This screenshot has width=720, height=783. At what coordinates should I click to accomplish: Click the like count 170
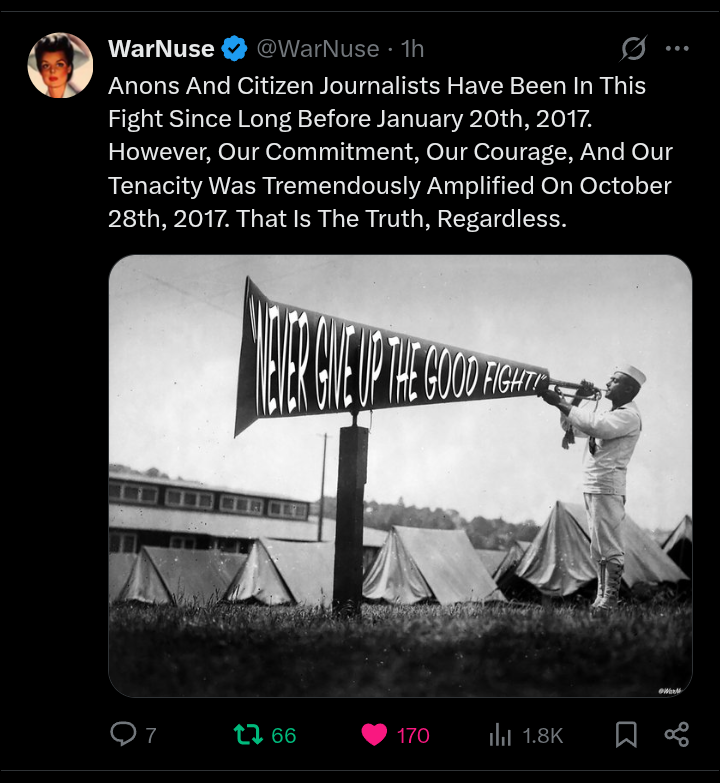point(413,736)
